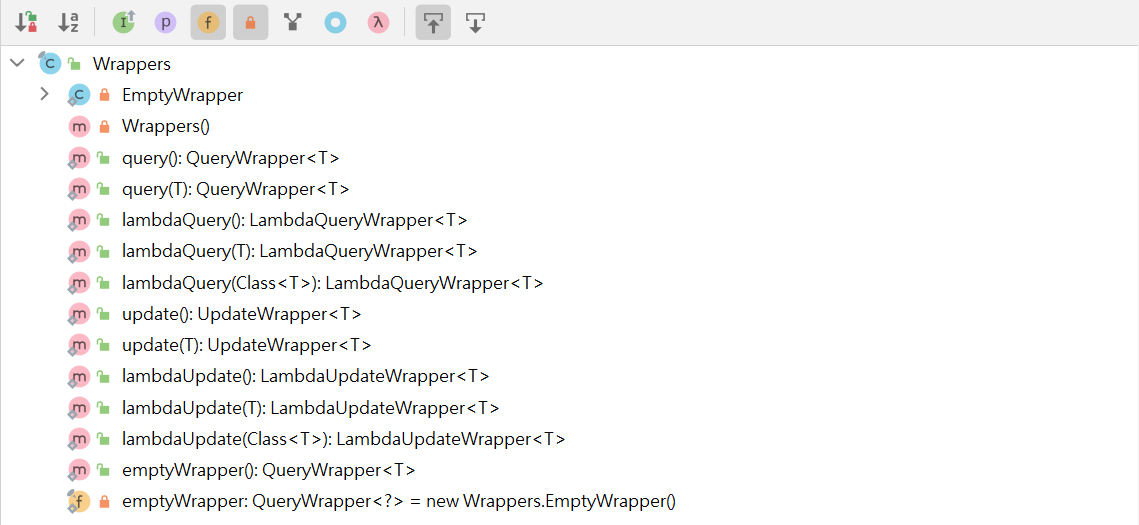Viewport: 1139px width, 525px height.
Task: Select lambdaUpdate(Class<T>) method
Action: click(344, 439)
